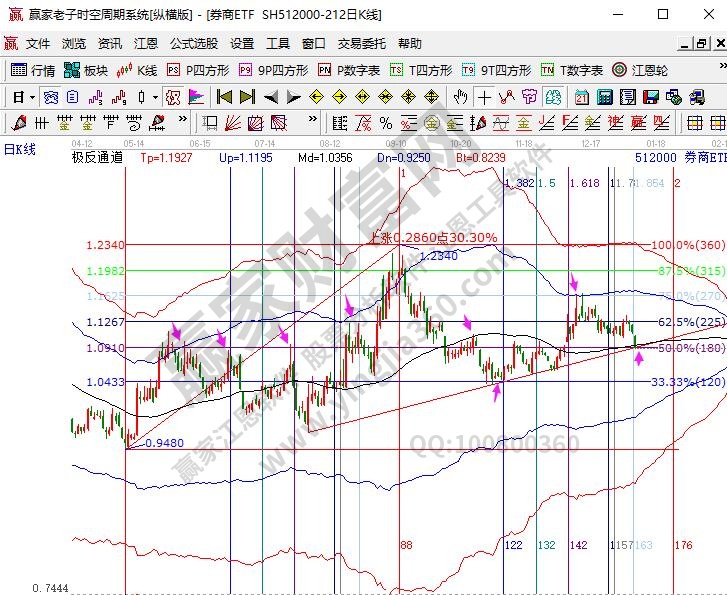Image resolution: width=727 pixels, height=595 pixels.
Task: Open the 9P四方形 tool
Action: coord(273,70)
